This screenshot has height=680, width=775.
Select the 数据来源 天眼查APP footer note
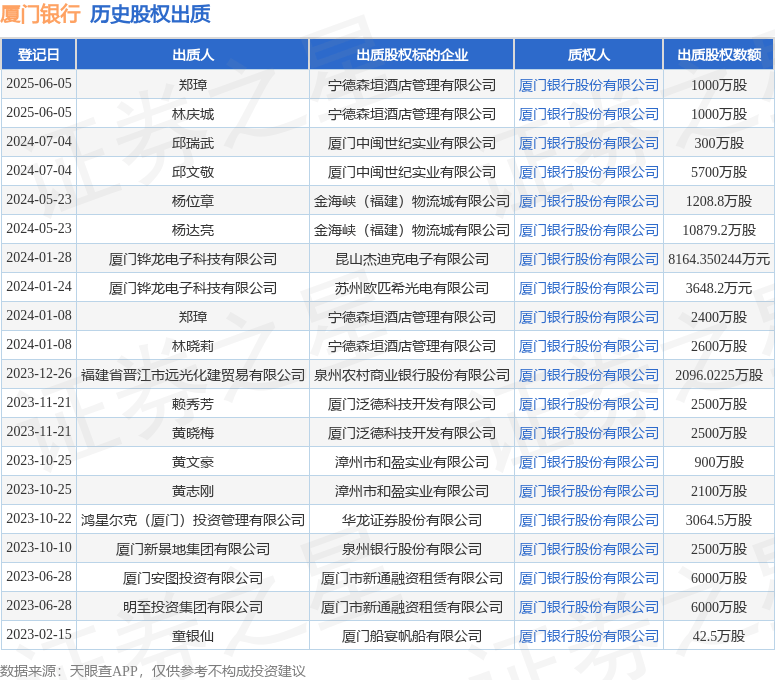point(153,671)
